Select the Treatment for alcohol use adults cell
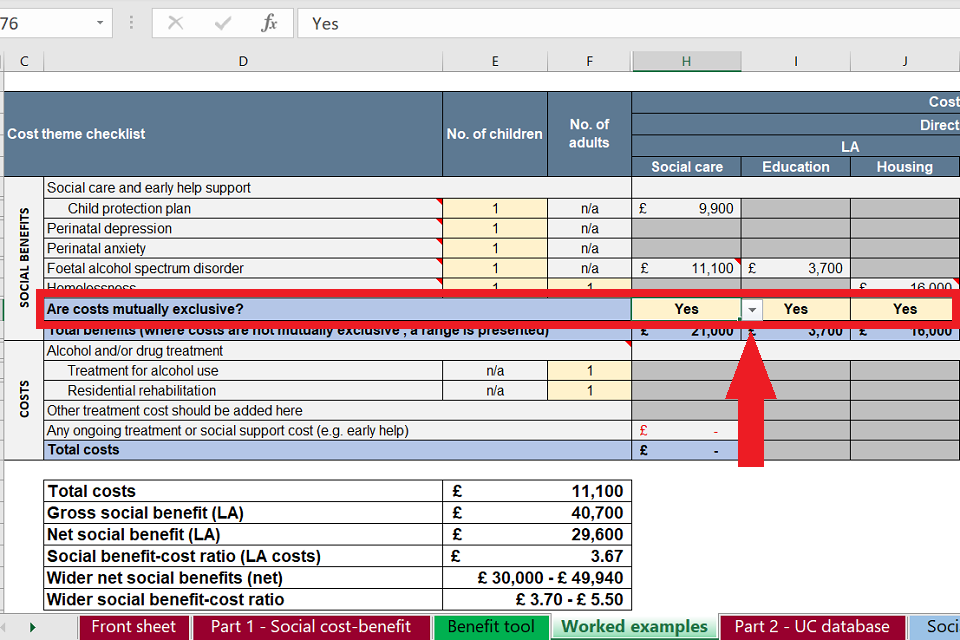This screenshot has height=640, width=960. (x=589, y=371)
